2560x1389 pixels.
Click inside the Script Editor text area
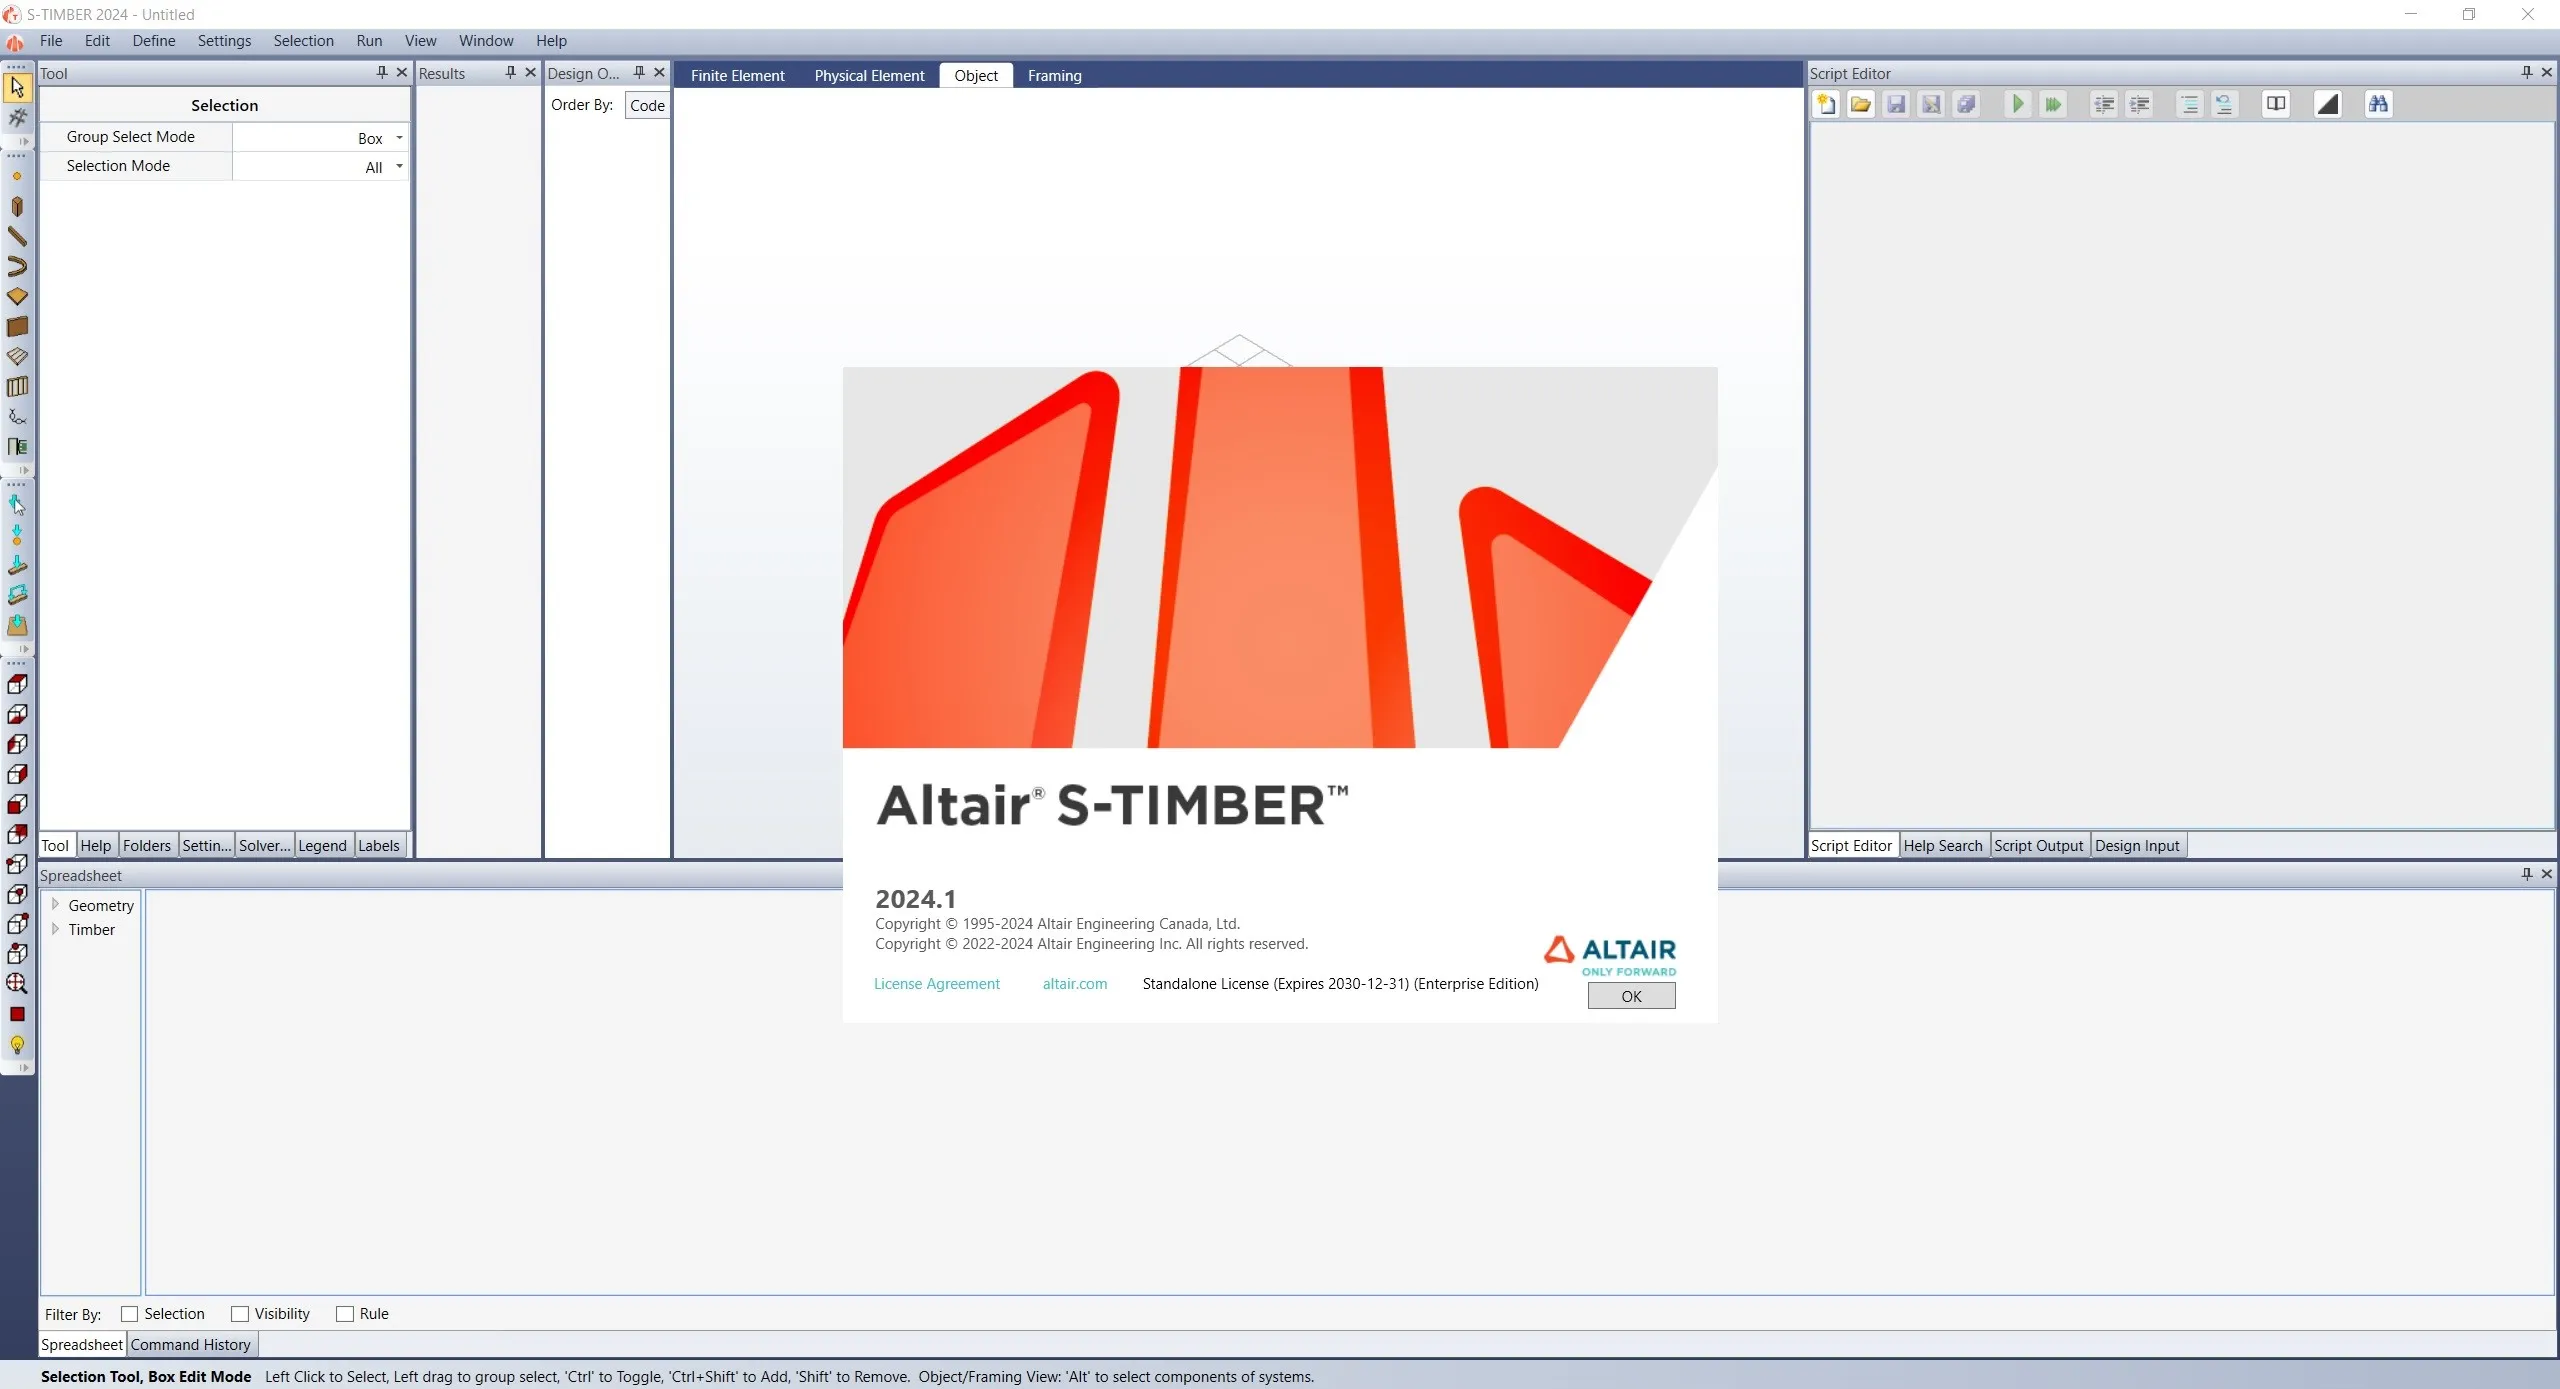(2182, 475)
